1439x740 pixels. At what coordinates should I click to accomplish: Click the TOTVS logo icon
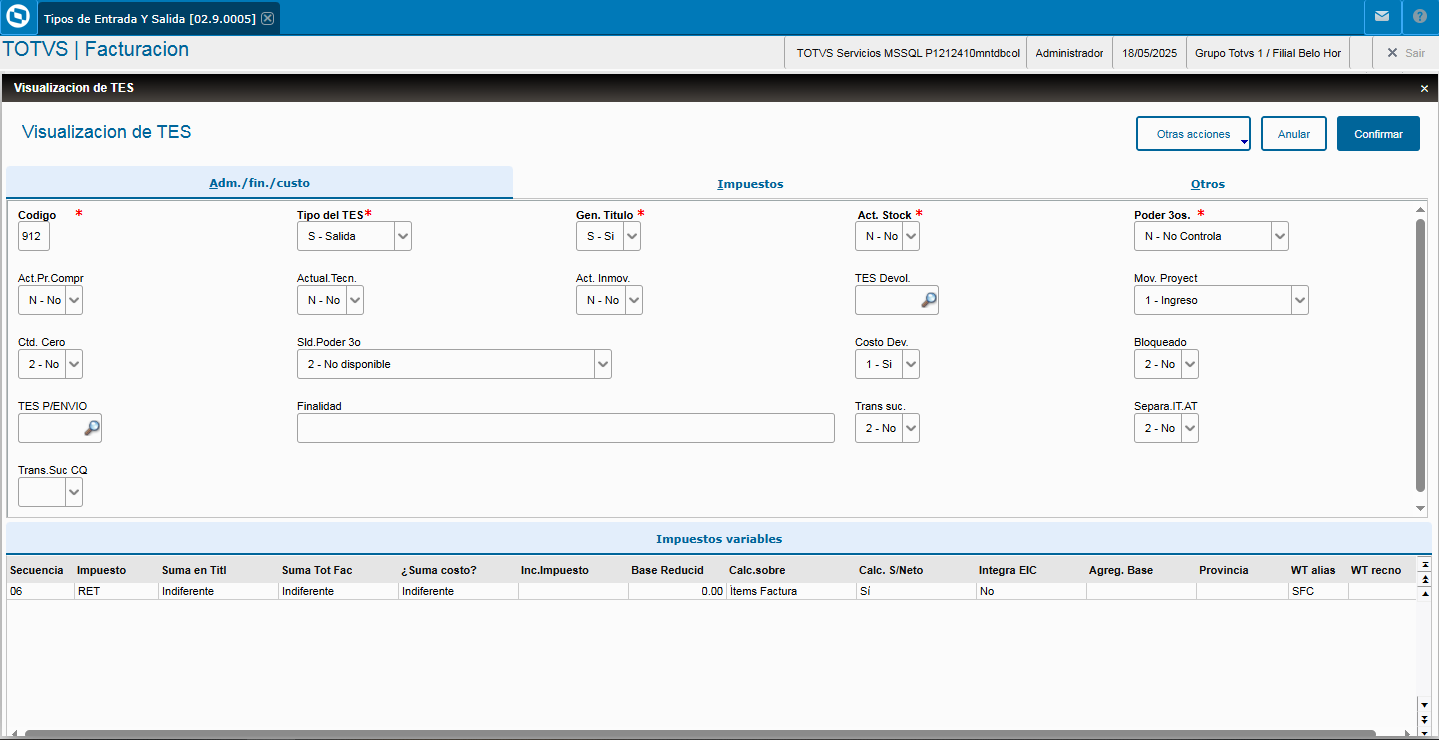click(x=17, y=17)
